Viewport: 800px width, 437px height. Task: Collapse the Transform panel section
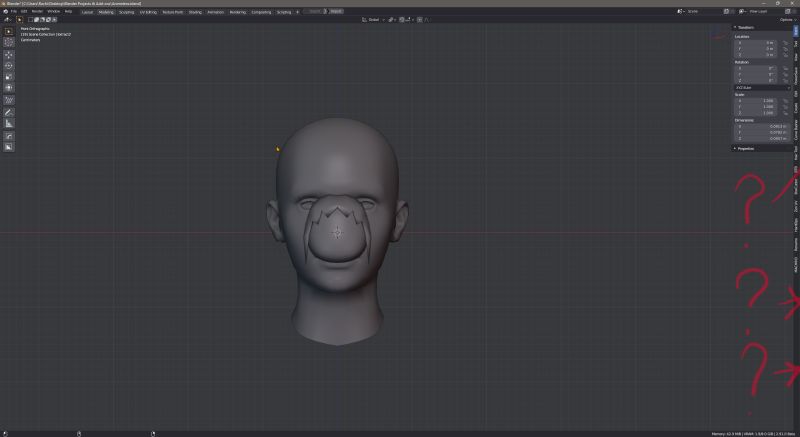pos(746,27)
